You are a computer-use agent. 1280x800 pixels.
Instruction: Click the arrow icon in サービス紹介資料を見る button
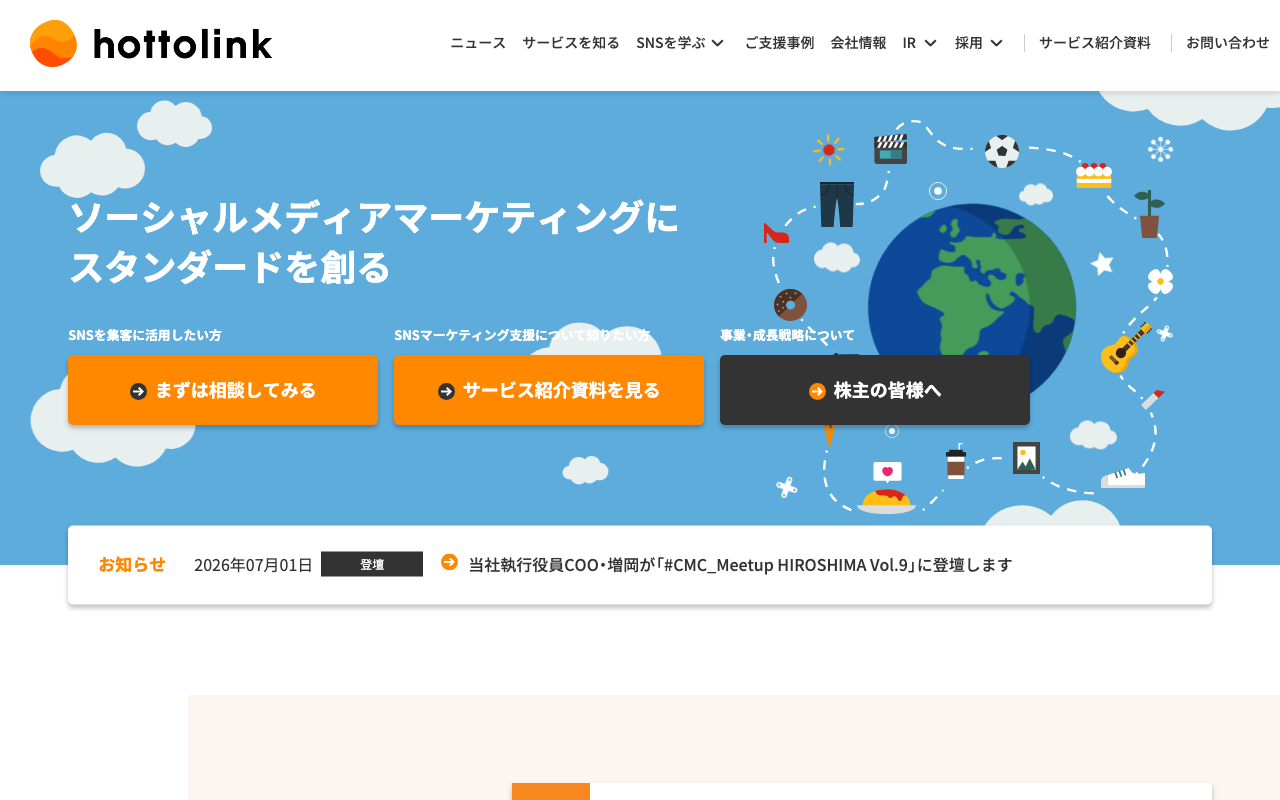coord(446,391)
